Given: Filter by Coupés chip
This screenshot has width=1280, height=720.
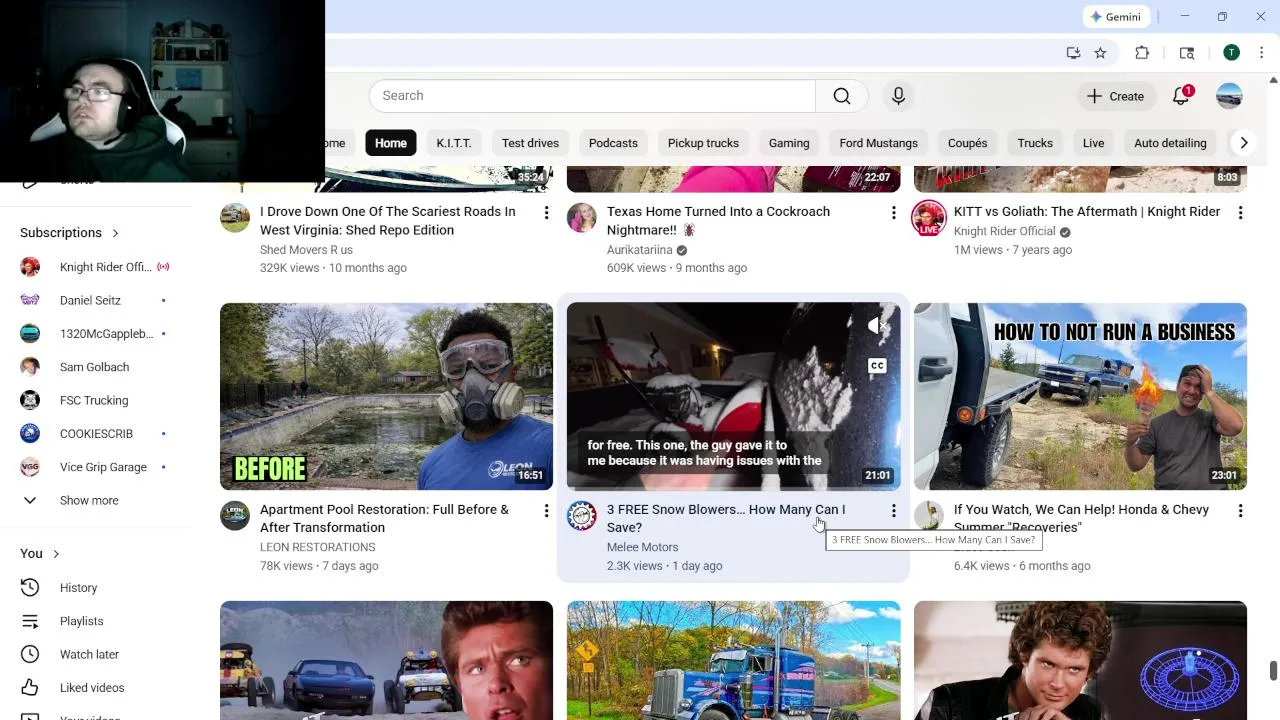Looking at the screenshot, I should click(967, 143).
